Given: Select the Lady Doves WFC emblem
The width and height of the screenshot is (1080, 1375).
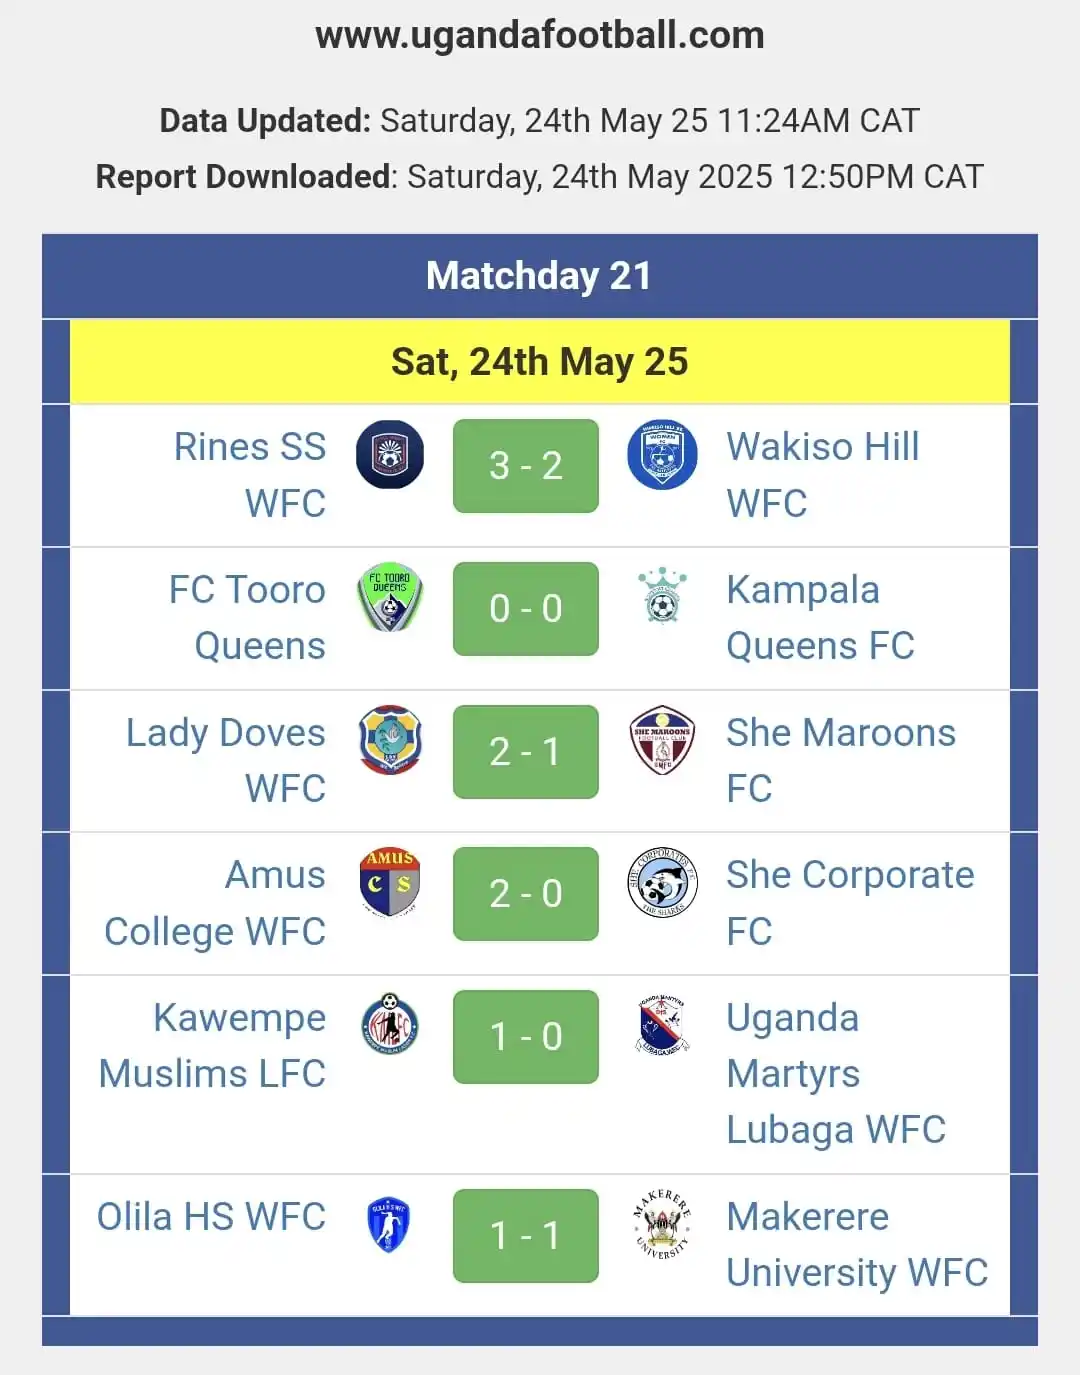Looking at the screenshot, I should 390,740.
